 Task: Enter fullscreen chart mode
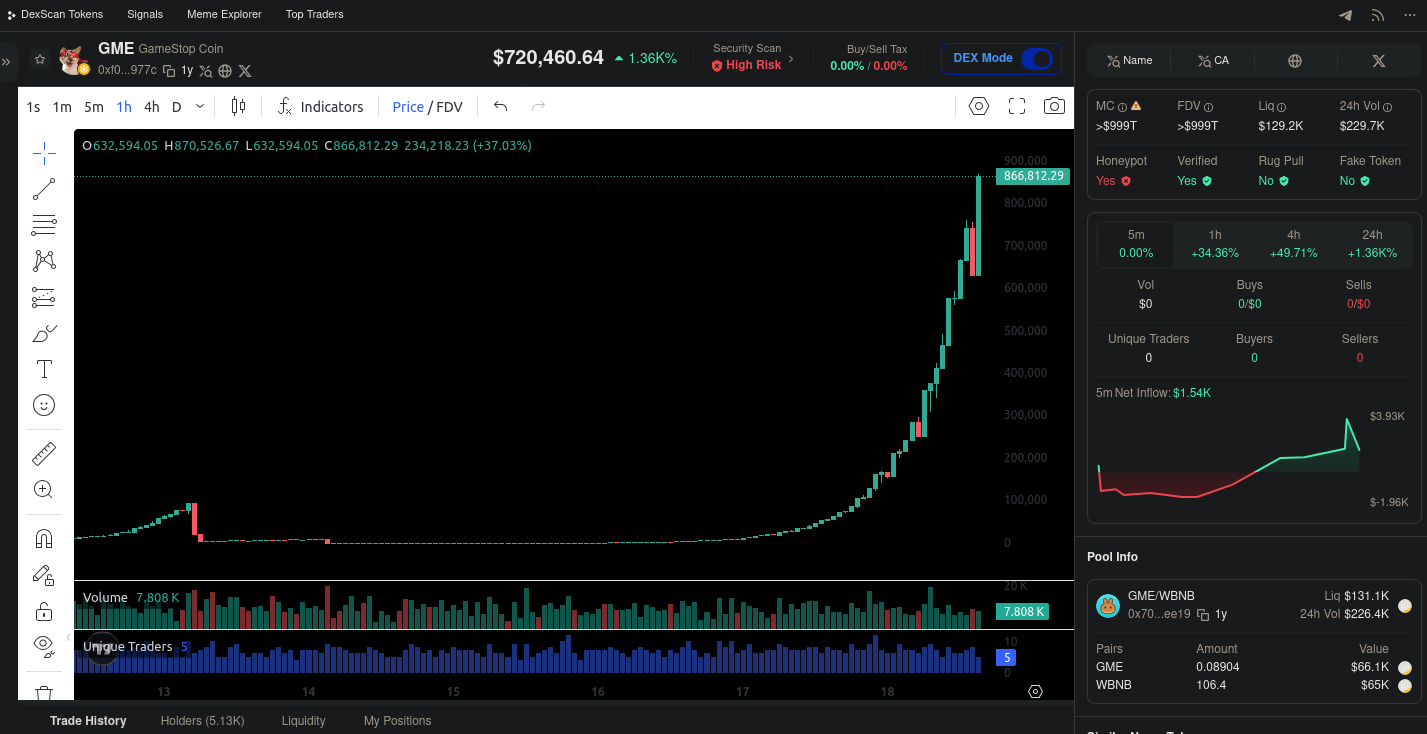pyautogui.click(x=1017, y=106)
